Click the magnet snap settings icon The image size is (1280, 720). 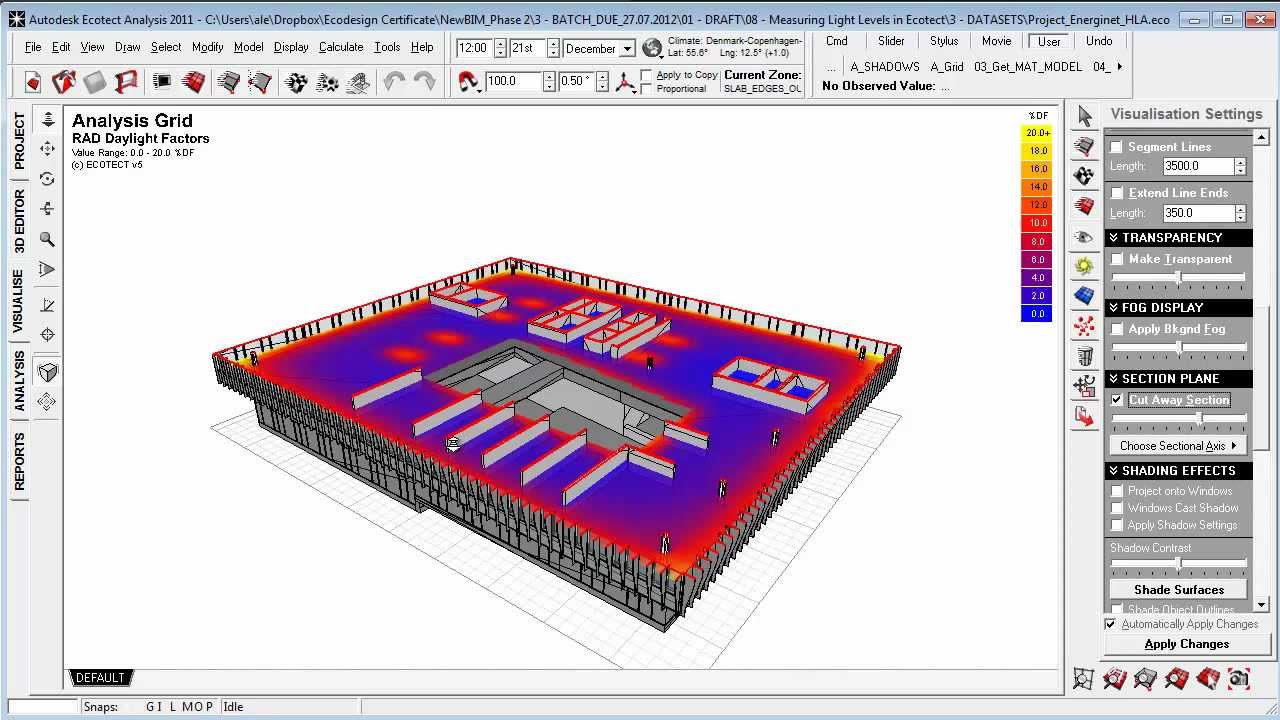(x=469, y=82)
